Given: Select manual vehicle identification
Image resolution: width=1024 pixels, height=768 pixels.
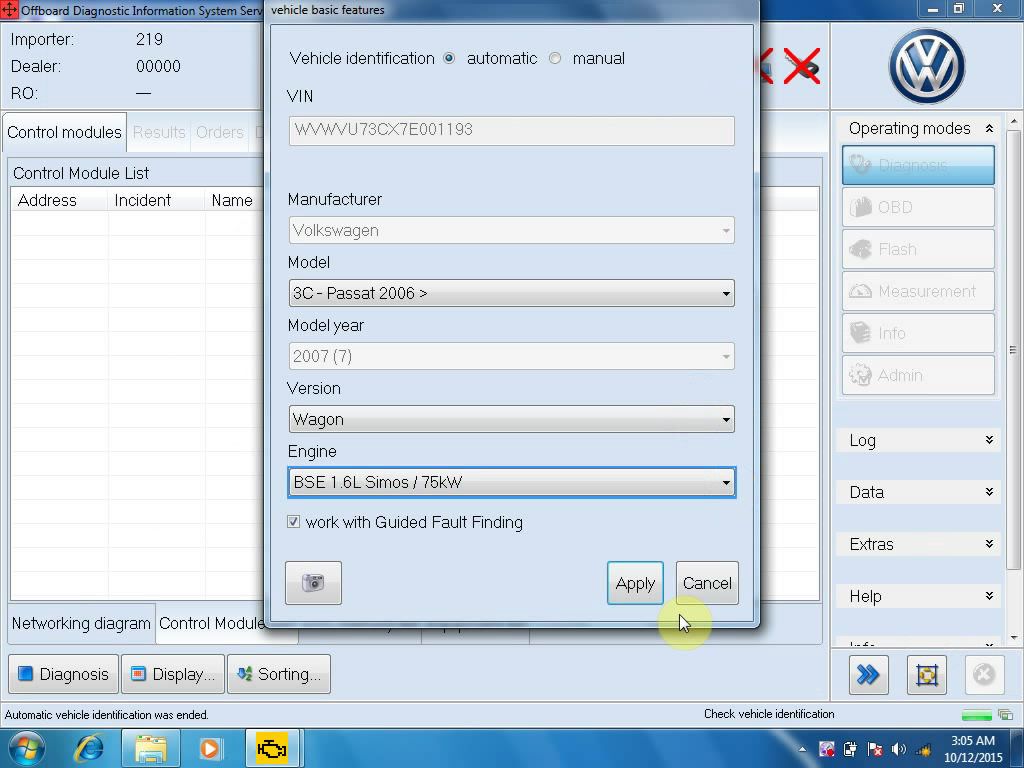Looking at the screenshot, I should [x=554, y=58].
